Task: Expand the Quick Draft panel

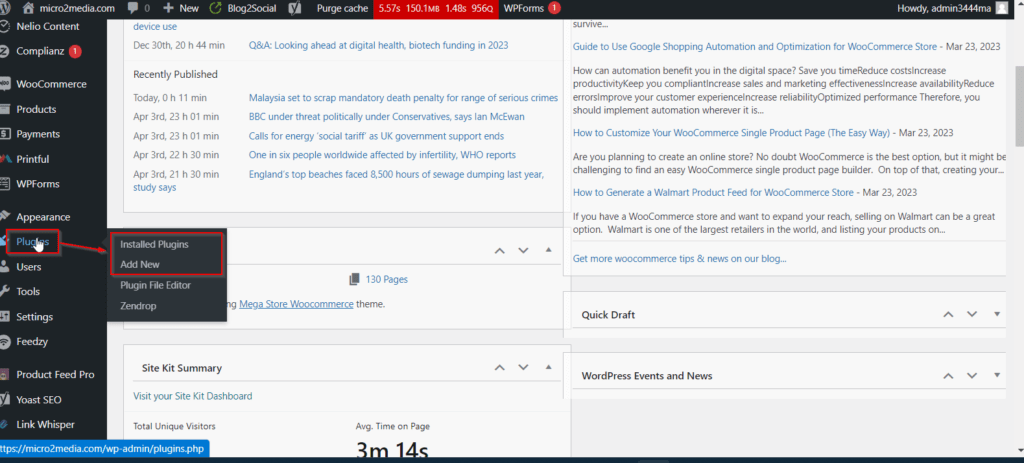Action: pyautogui.click(x=997, y=314)
